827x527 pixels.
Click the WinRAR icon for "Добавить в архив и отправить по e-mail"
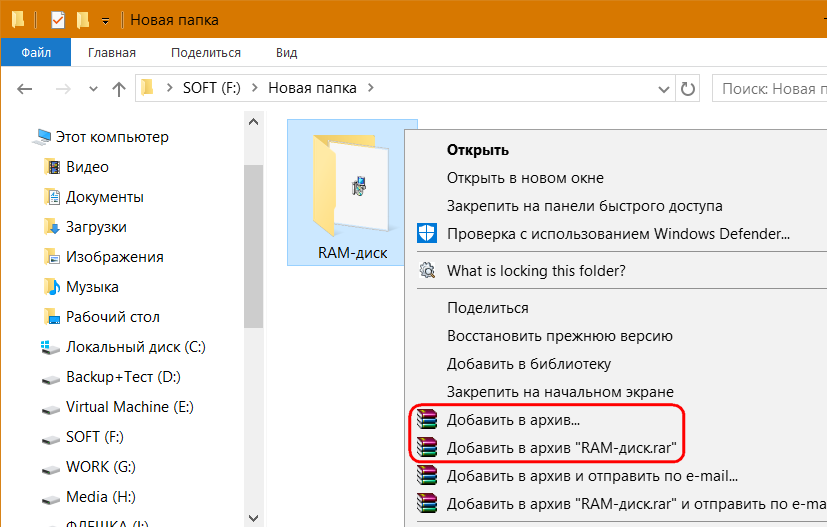428,476
